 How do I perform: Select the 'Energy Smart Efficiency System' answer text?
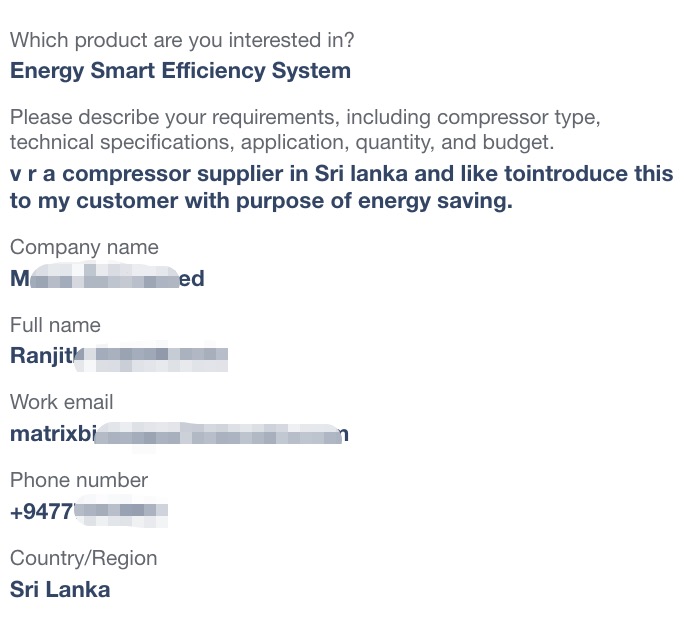[180, 71]
